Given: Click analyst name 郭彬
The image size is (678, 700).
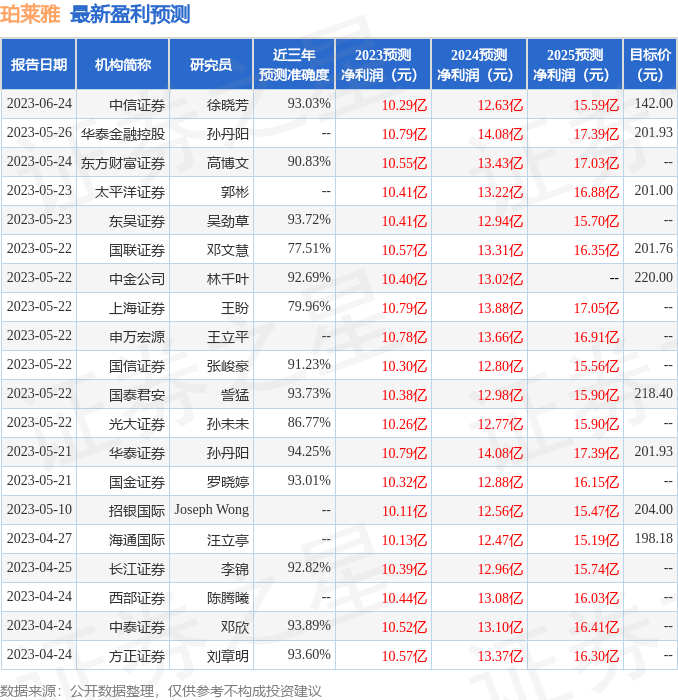Looking at the screenshot, I should (x=235, y=192).
